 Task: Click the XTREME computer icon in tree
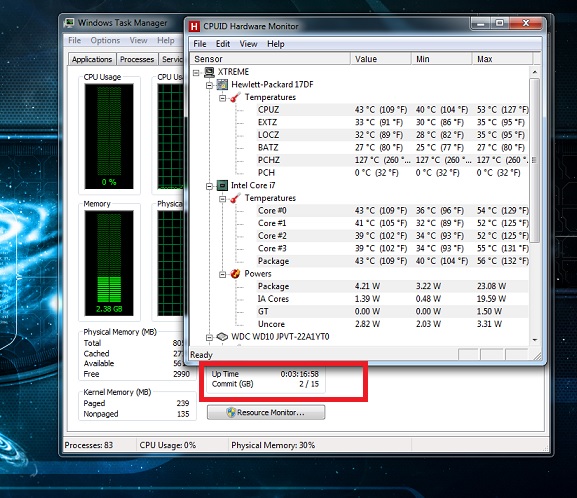point(209,72)
